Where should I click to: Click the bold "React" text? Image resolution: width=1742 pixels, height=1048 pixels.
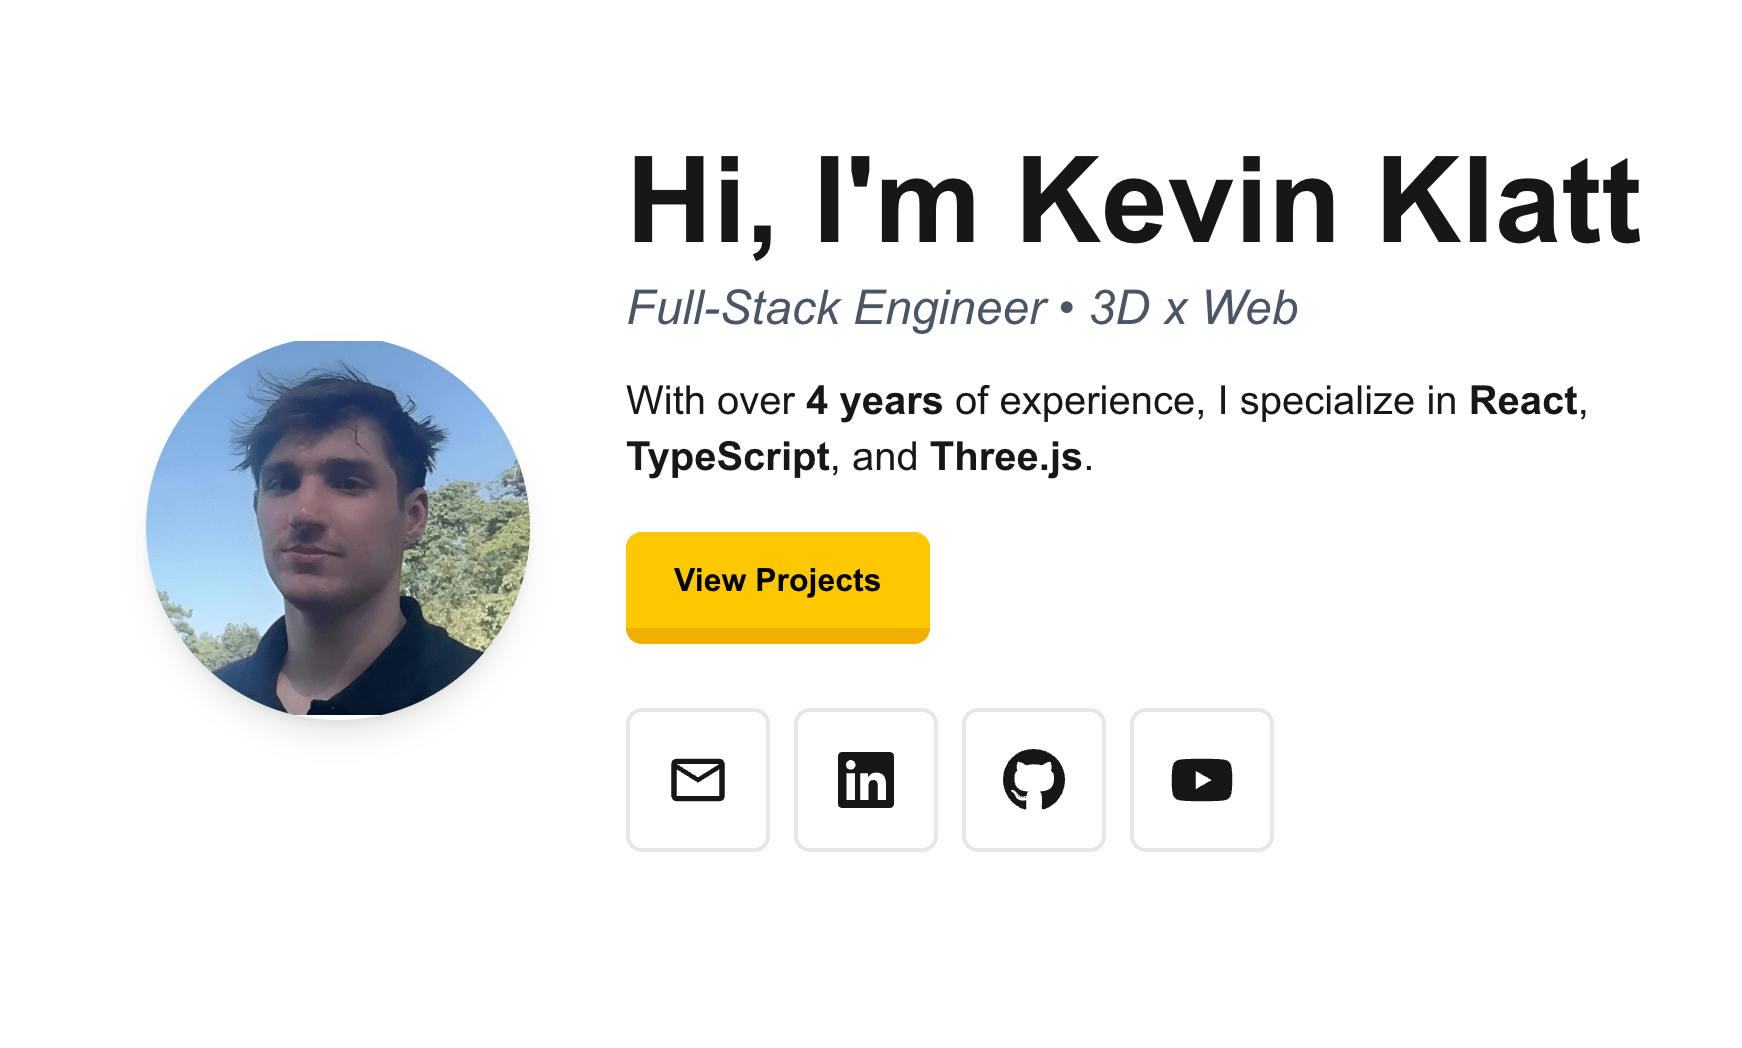[1522, 401]
